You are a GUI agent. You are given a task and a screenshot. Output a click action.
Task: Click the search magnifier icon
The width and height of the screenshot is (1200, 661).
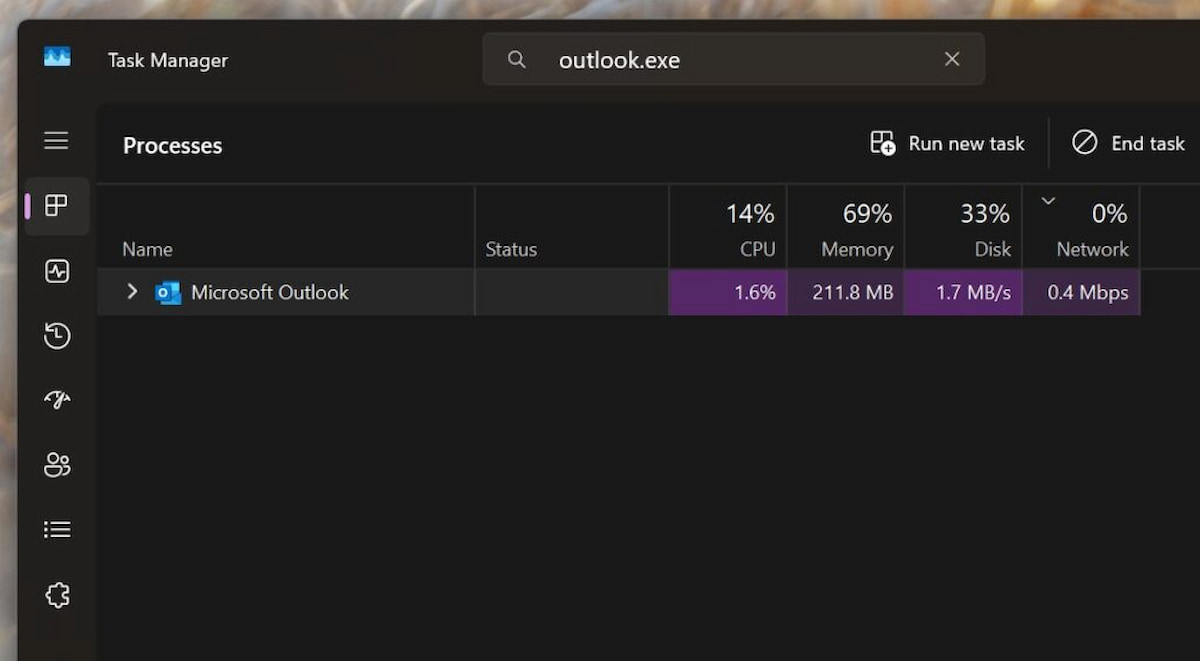point(516,60)
